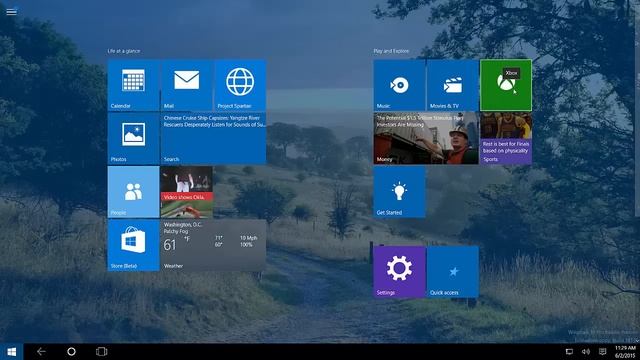The width and height of the screenshot is (640, 360).
Task: Open the Money news tile
Action: (426, 138)
